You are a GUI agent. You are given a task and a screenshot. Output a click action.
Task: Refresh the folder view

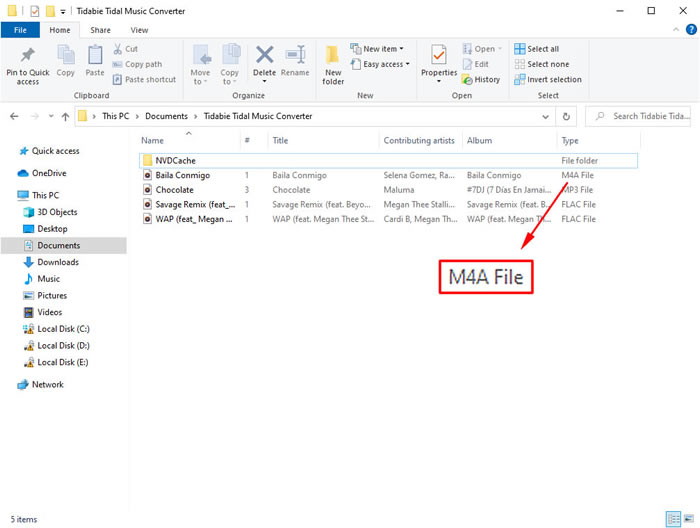click(x=566, y=116)
